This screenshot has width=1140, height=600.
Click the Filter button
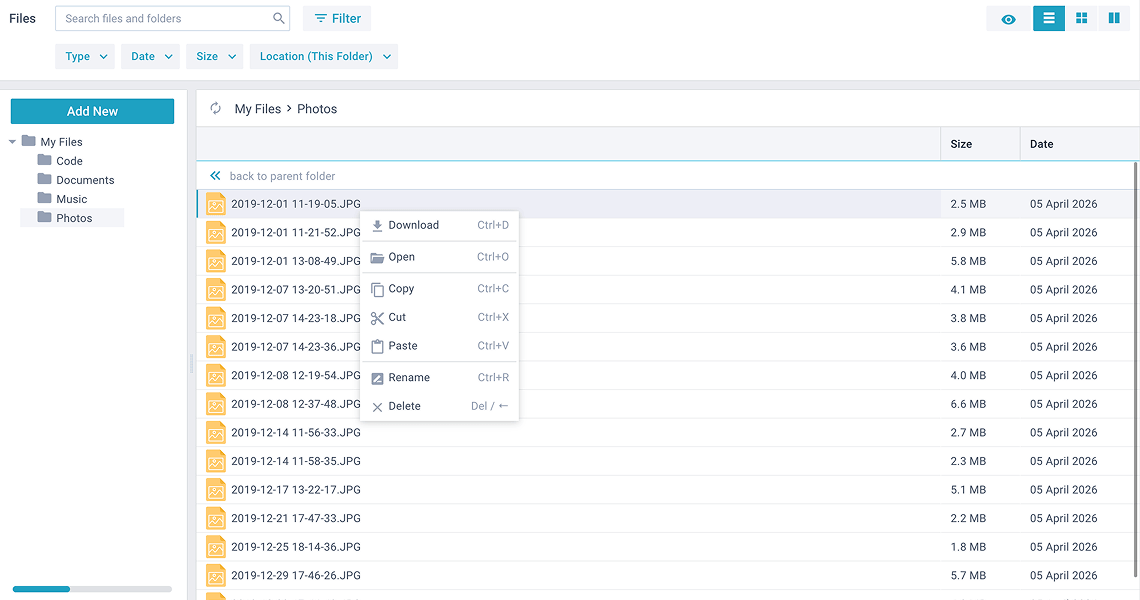[x=337, y=18]
